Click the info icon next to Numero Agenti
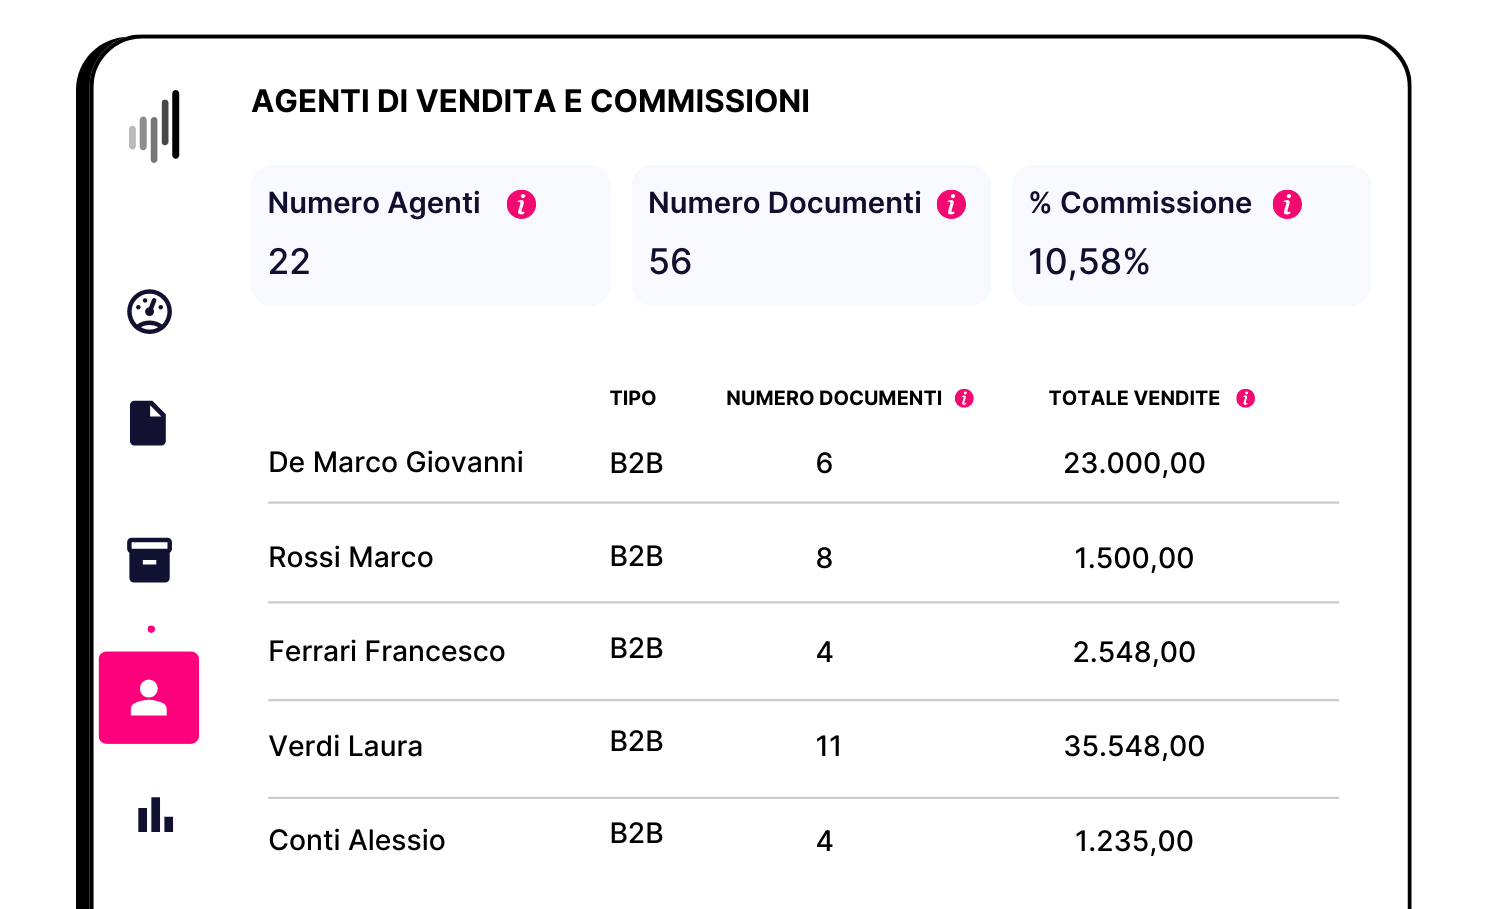 click(x=521, y=203)
